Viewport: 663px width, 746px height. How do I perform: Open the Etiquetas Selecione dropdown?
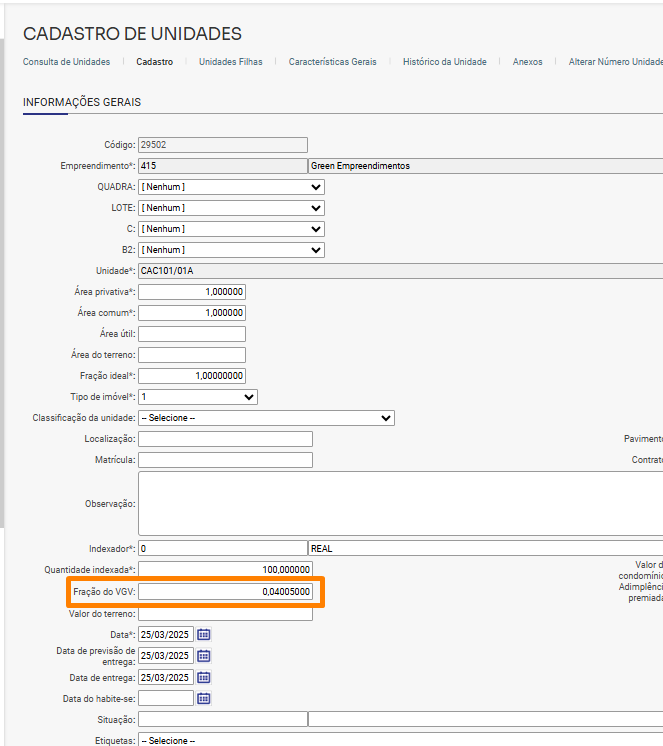(400, 740)
